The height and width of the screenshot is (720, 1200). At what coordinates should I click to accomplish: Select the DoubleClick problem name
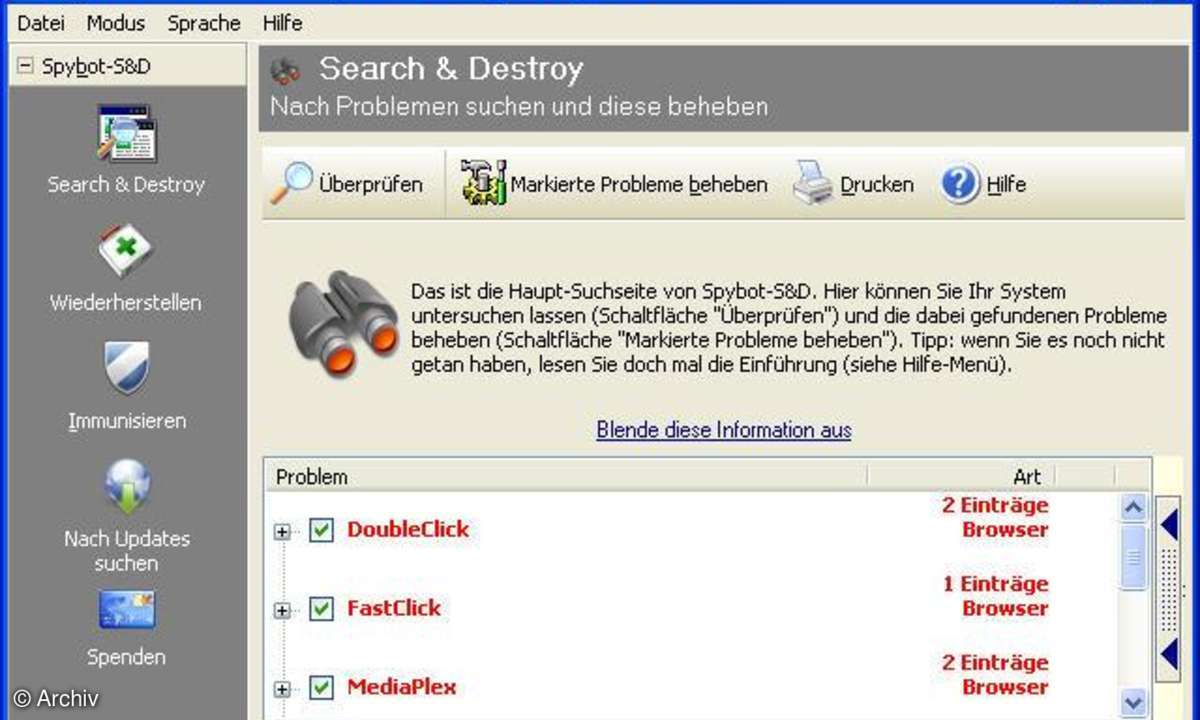(x=408, y=530)
